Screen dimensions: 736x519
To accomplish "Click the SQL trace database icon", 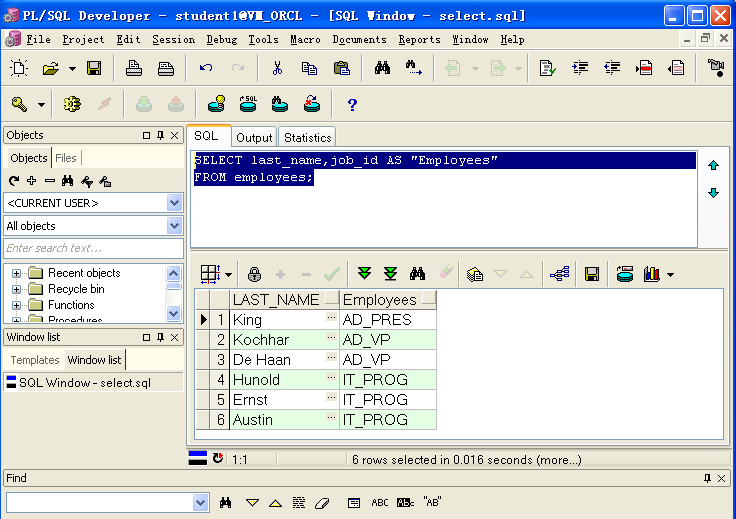I will (x=248, y=104).
